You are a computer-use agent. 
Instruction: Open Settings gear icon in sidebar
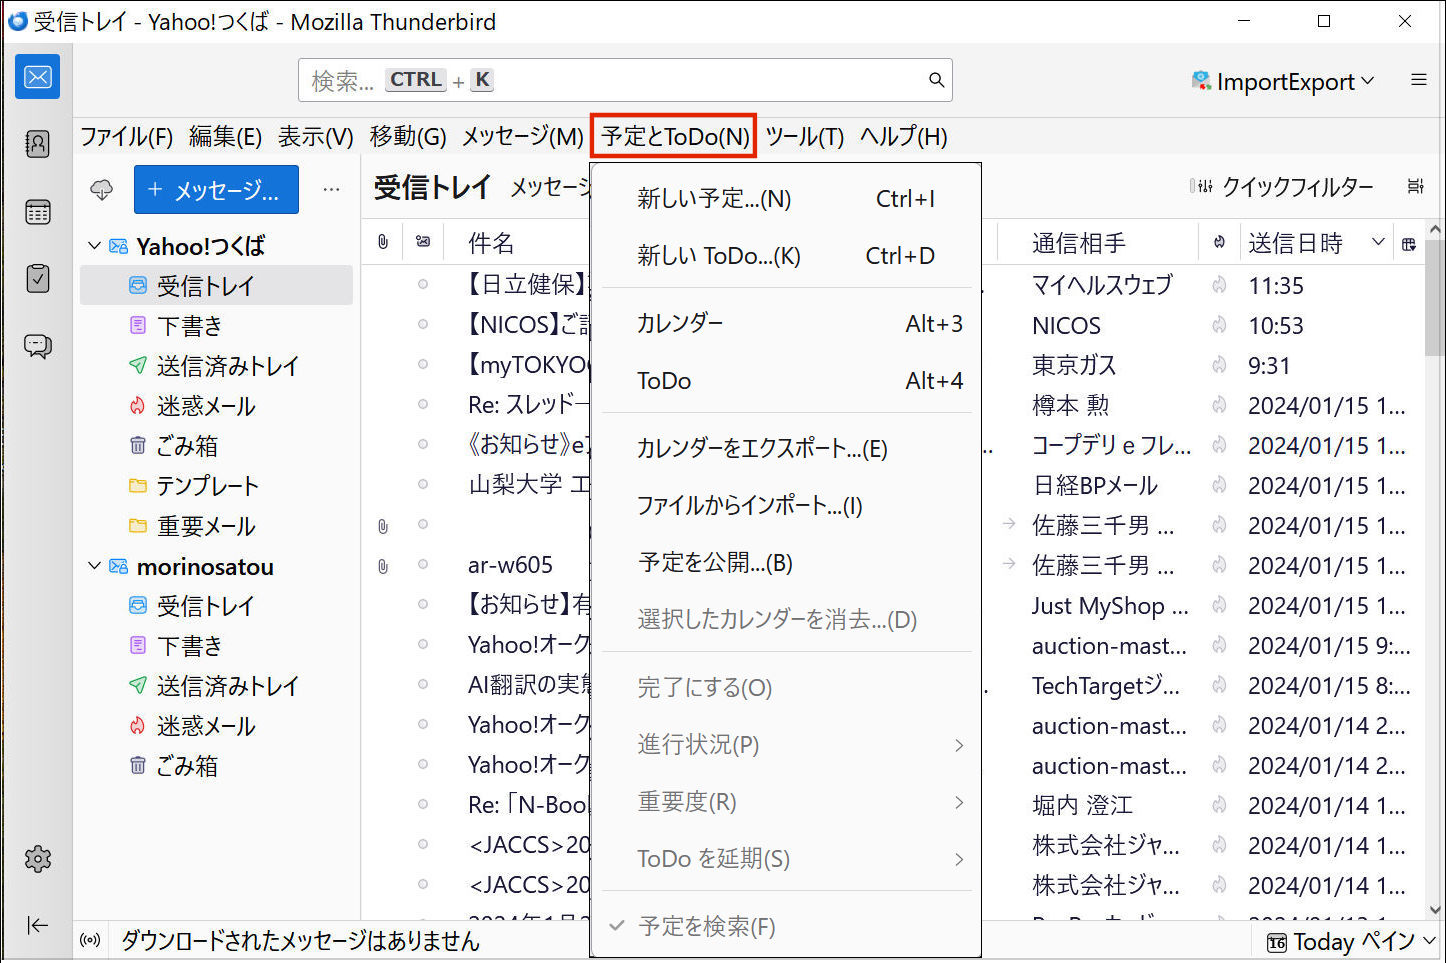pos(37,858)
